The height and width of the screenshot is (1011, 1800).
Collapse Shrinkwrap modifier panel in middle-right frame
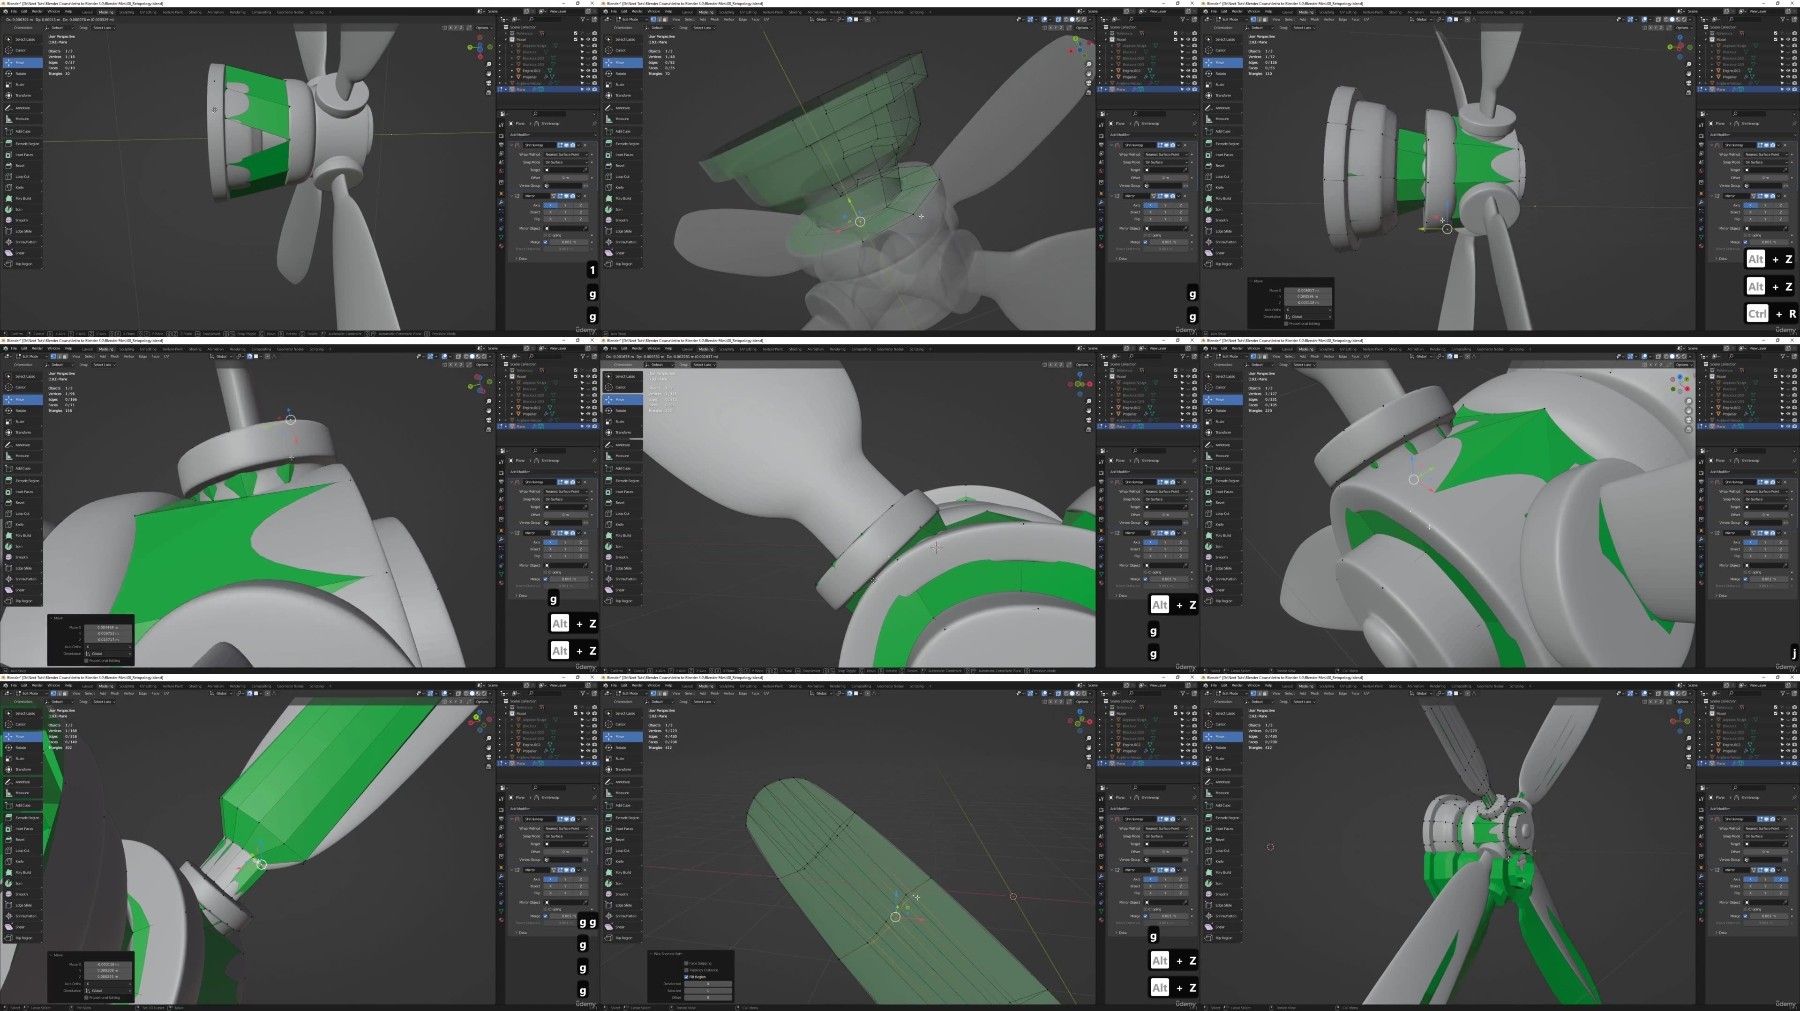(1711, 482)
